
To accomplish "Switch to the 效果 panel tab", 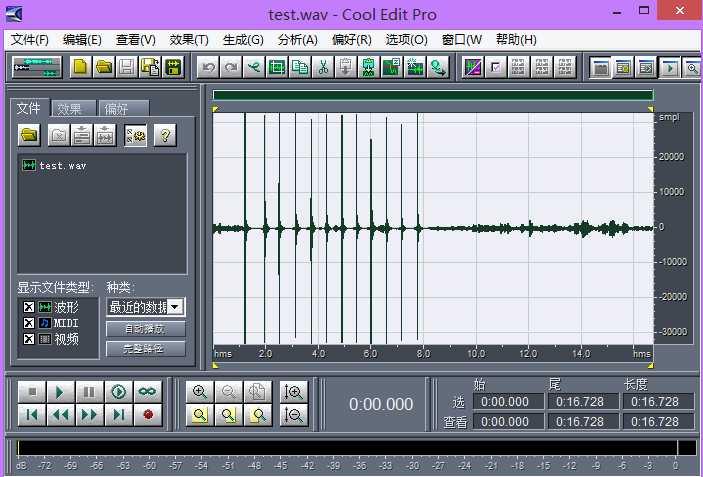I will (74, 108).
